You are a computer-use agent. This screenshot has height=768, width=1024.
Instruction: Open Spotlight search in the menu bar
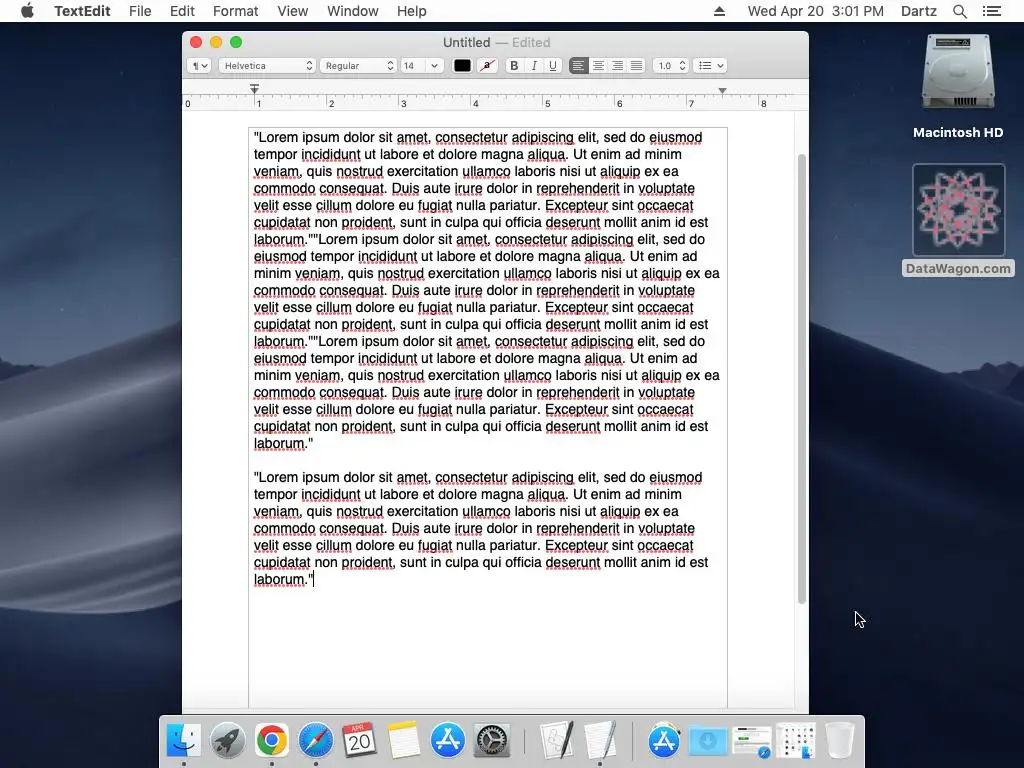[959, 11]
